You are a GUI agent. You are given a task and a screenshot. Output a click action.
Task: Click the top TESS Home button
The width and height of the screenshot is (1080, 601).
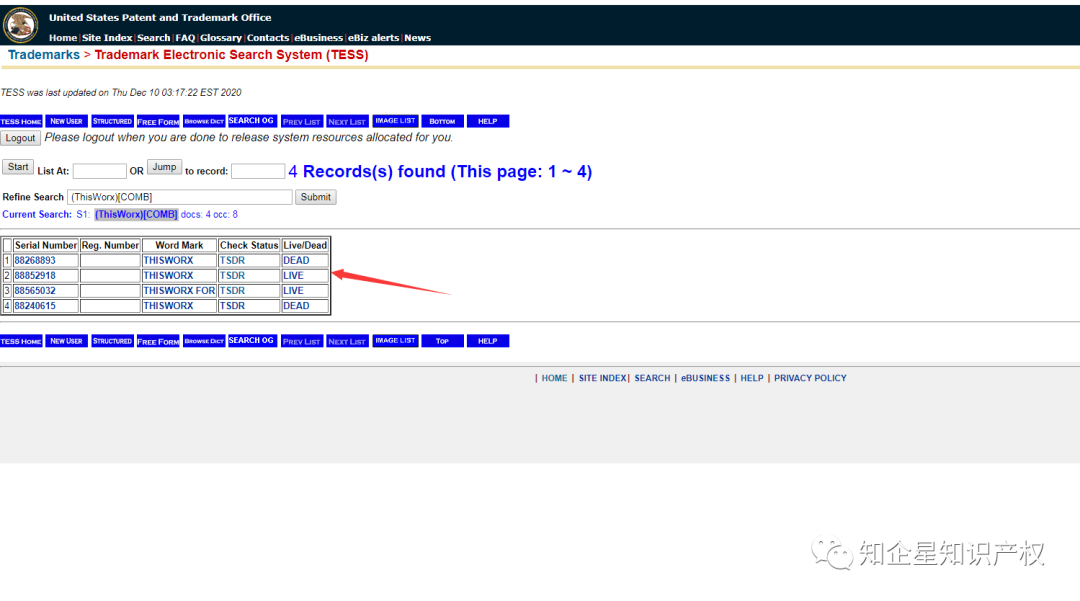(21, 121)
